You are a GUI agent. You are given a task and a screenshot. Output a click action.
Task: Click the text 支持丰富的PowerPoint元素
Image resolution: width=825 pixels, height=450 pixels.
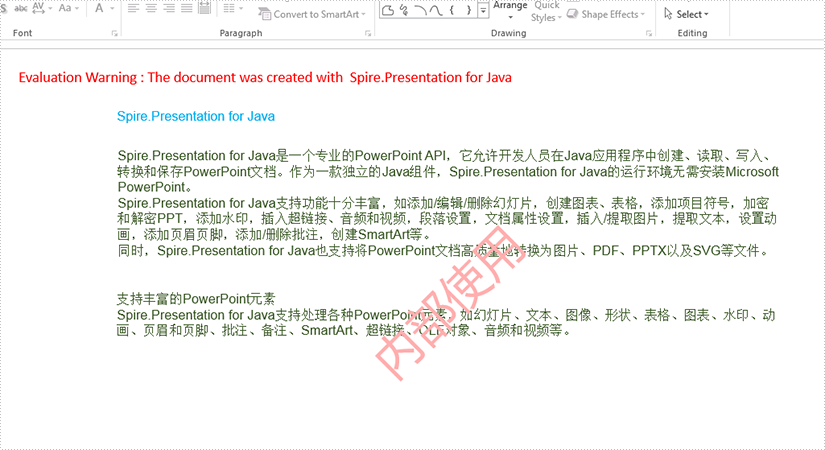pyautogui.click(x=196, y=298)
